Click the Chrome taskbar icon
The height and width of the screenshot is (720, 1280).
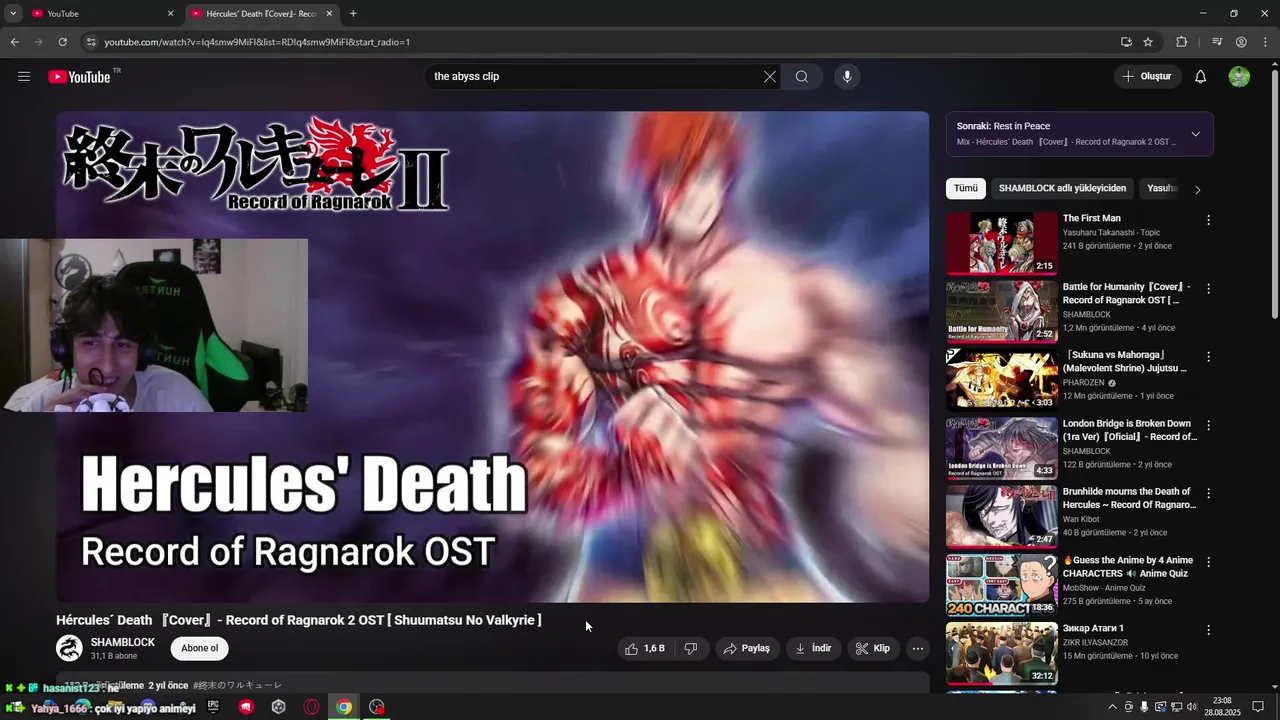click(344, 706)
